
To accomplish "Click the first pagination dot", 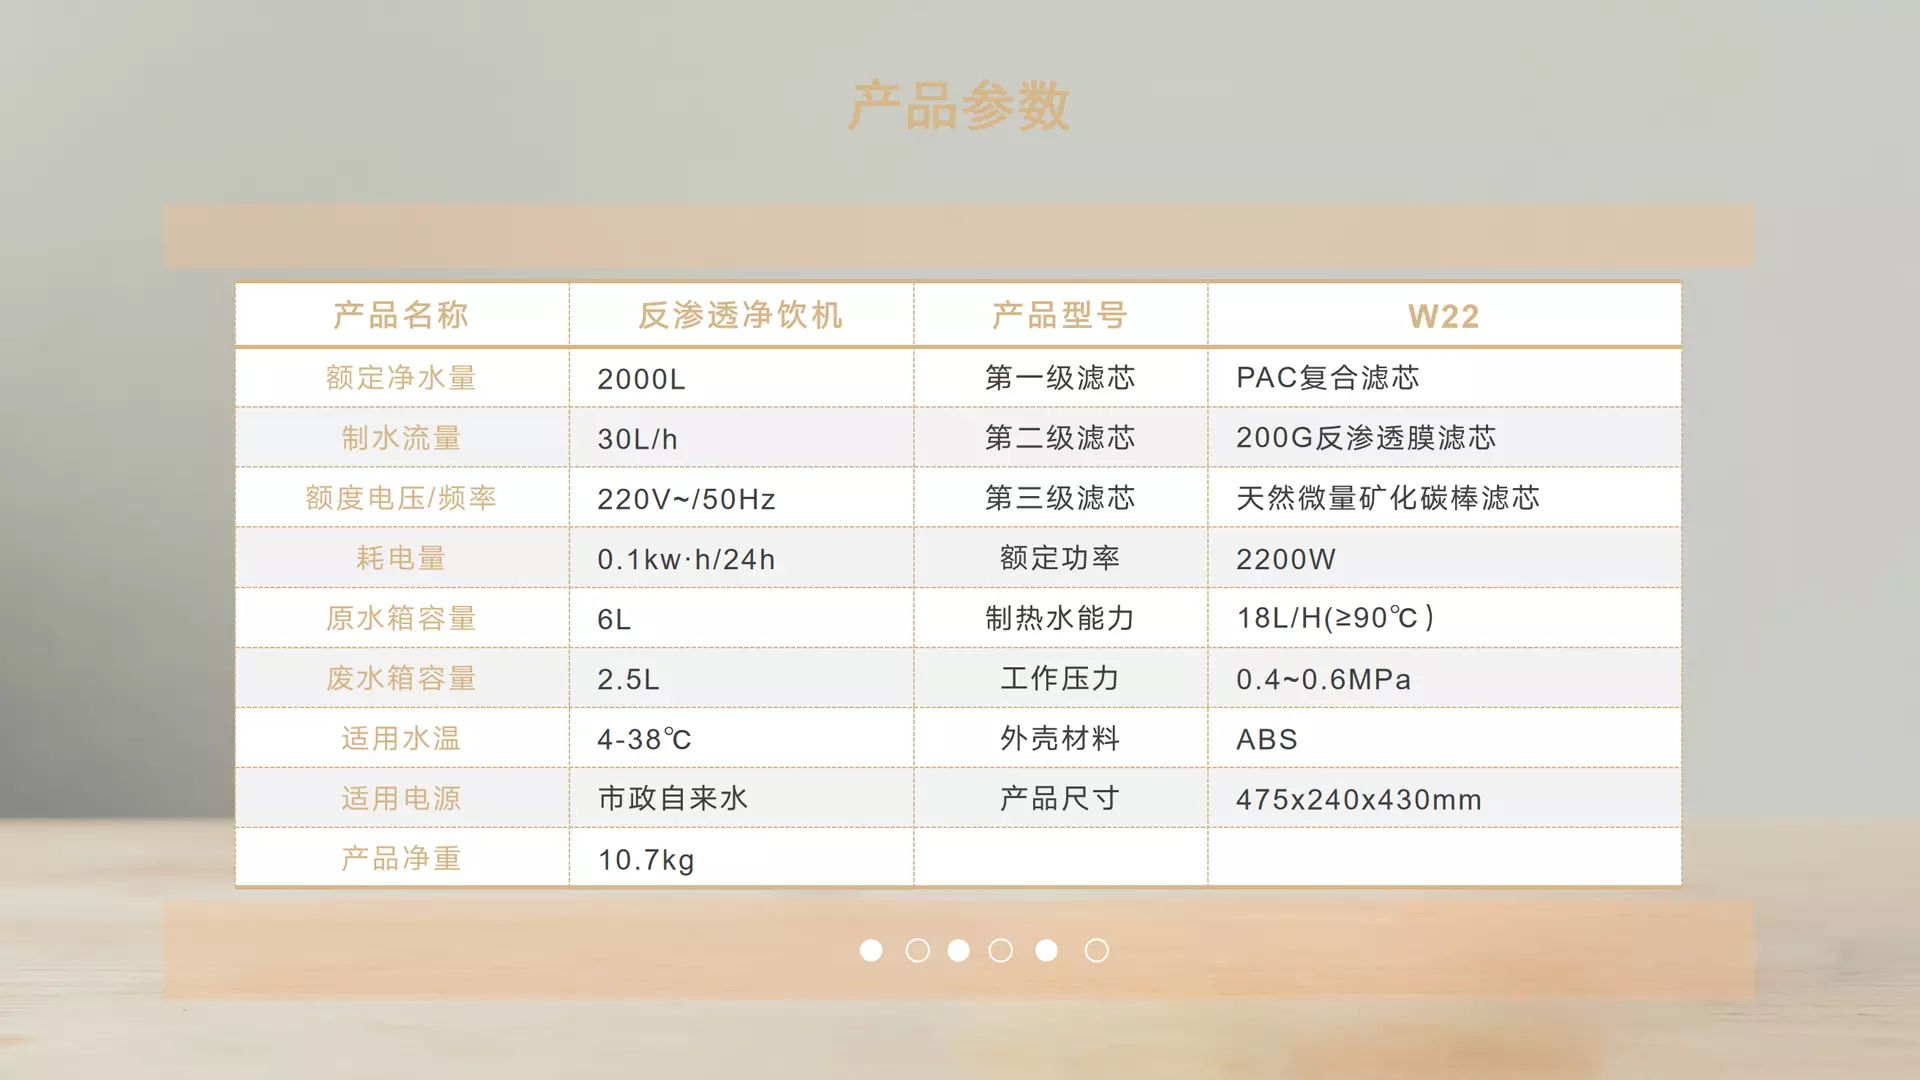I will pos(871,950).
